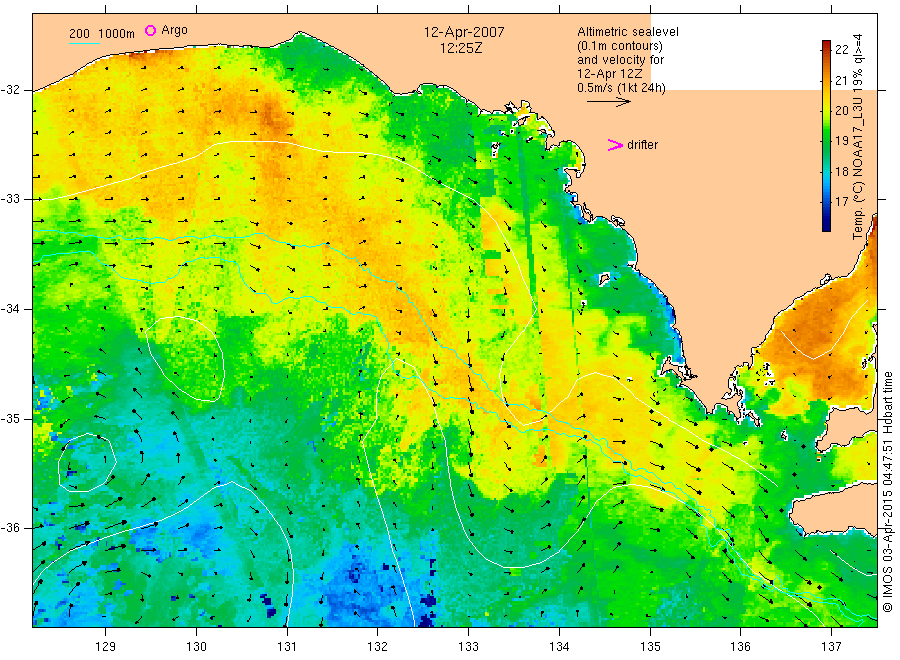Click the 'Altimetric sealevel' caption text
This screenshot has height=660, width=900.
(x=628, y=32)
